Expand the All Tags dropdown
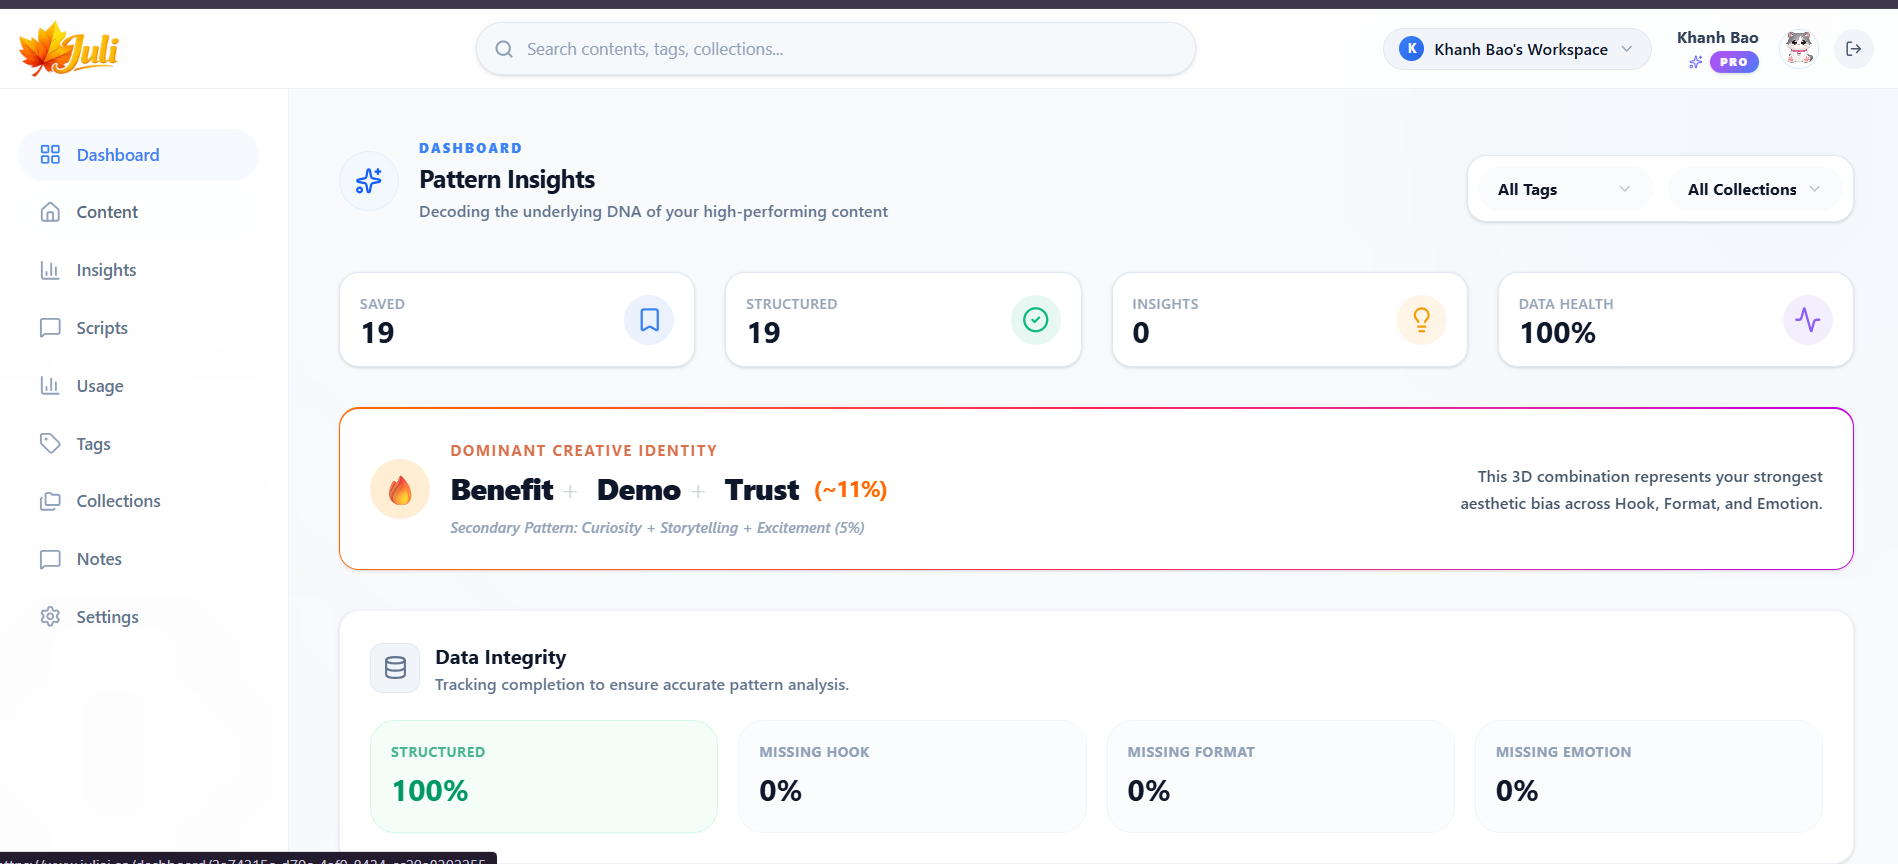1898x864 pixels. (x=1563, y=189)
